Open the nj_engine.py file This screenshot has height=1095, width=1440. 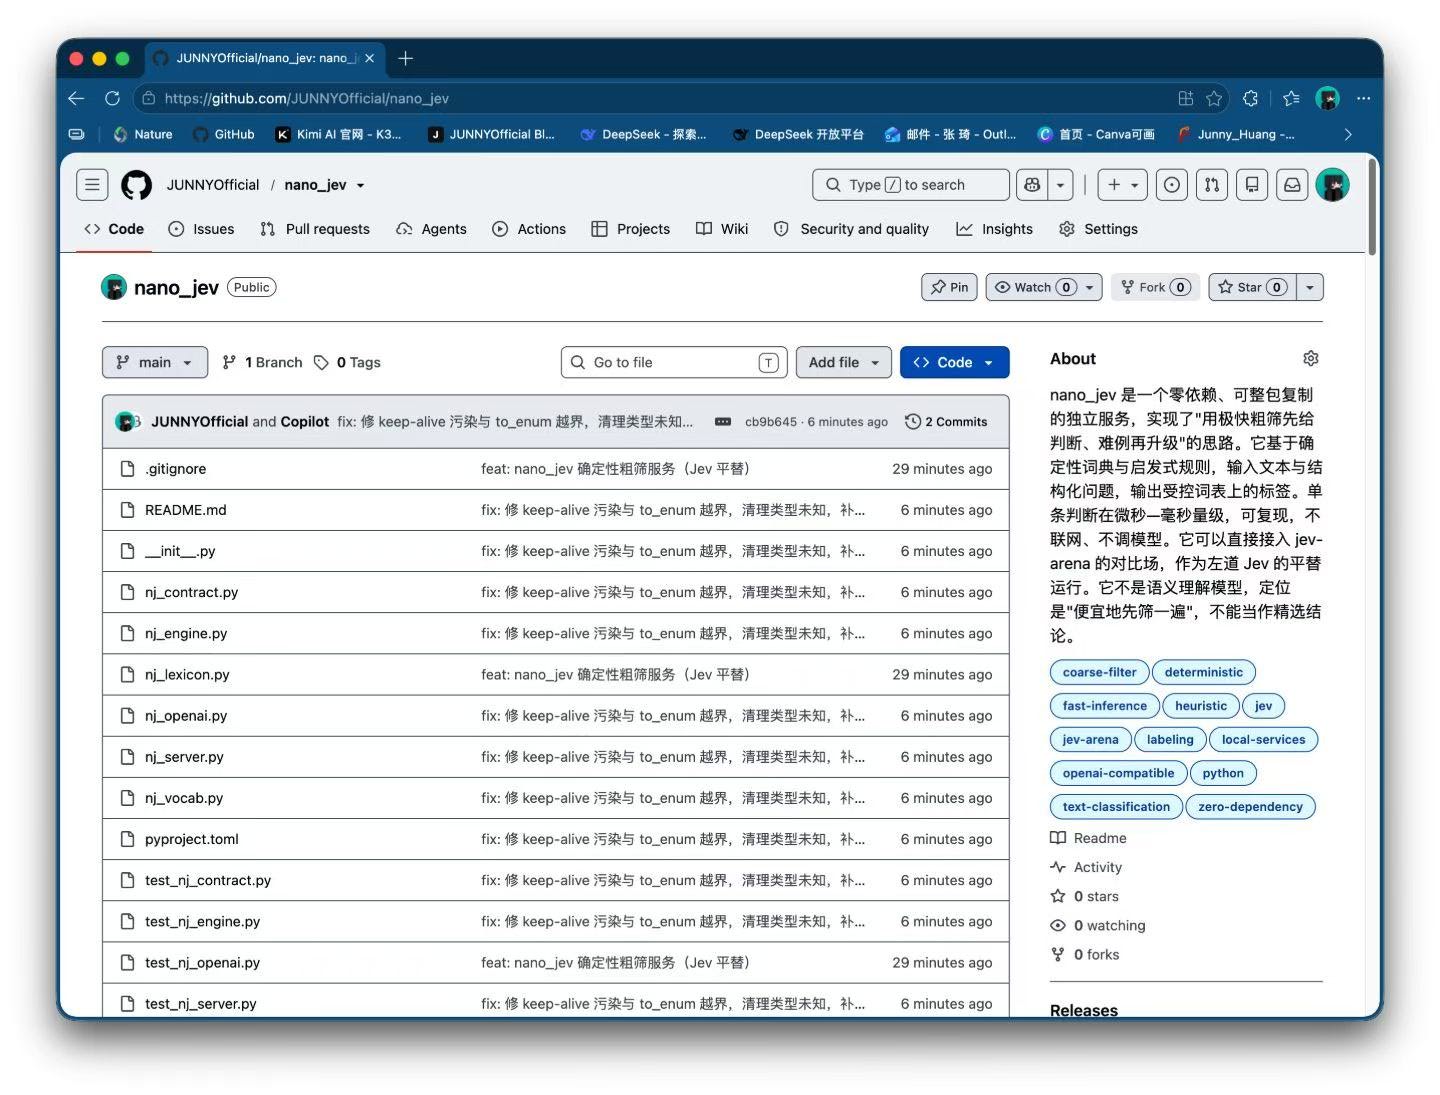pos(186,633)
